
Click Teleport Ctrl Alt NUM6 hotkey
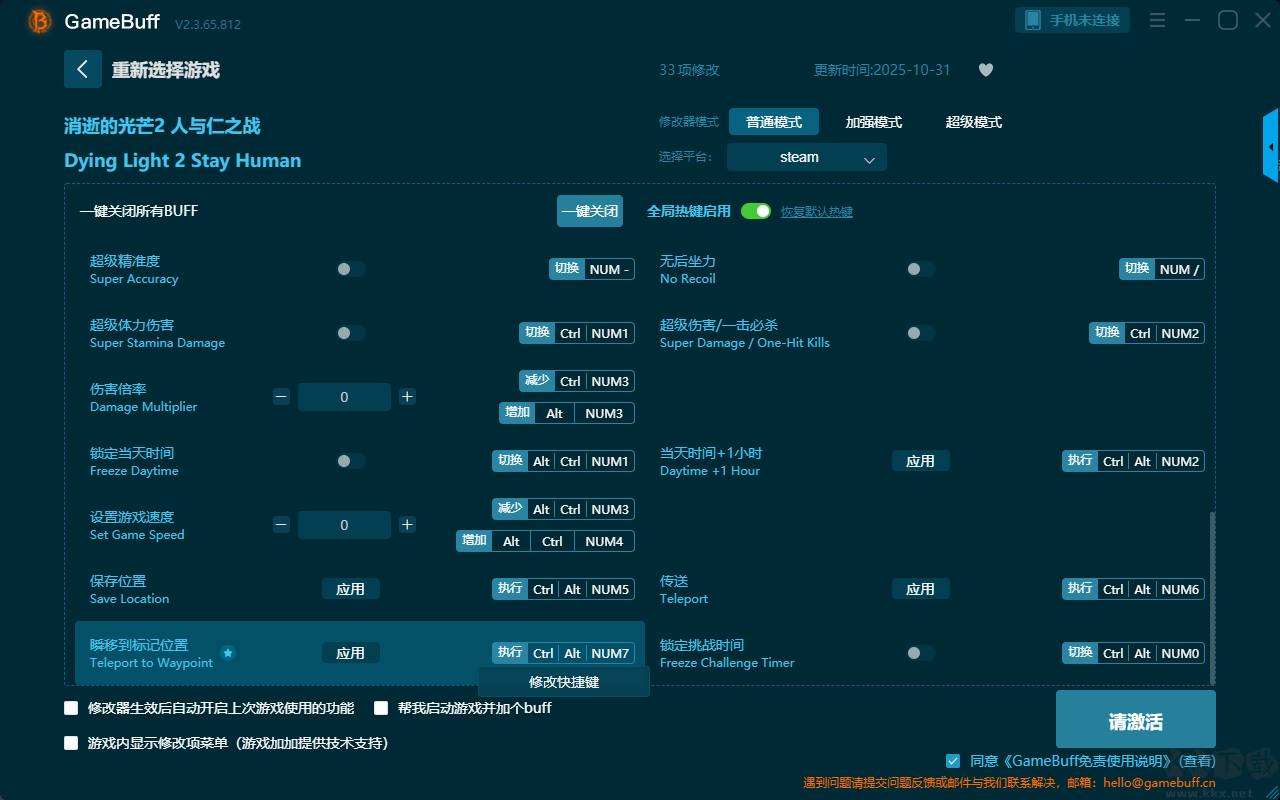click(x=1133, y=589)
